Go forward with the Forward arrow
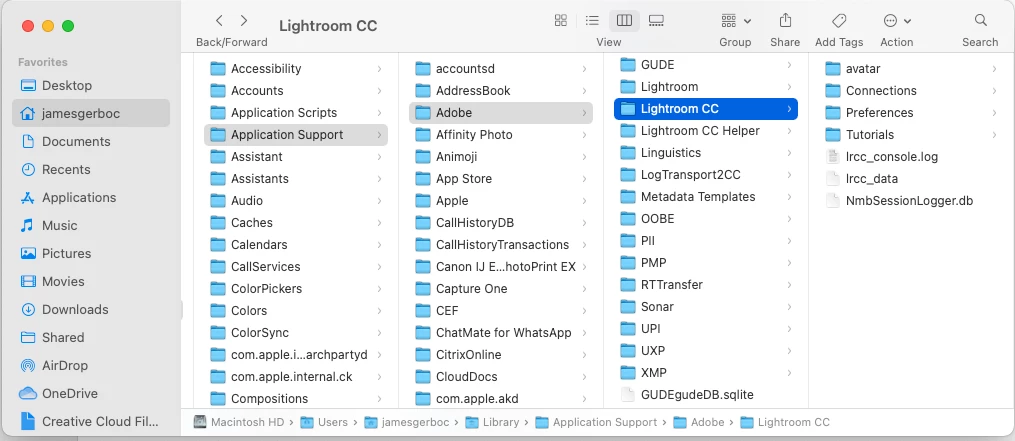This screenshot has width=1015, height=441. pos(243,21)
